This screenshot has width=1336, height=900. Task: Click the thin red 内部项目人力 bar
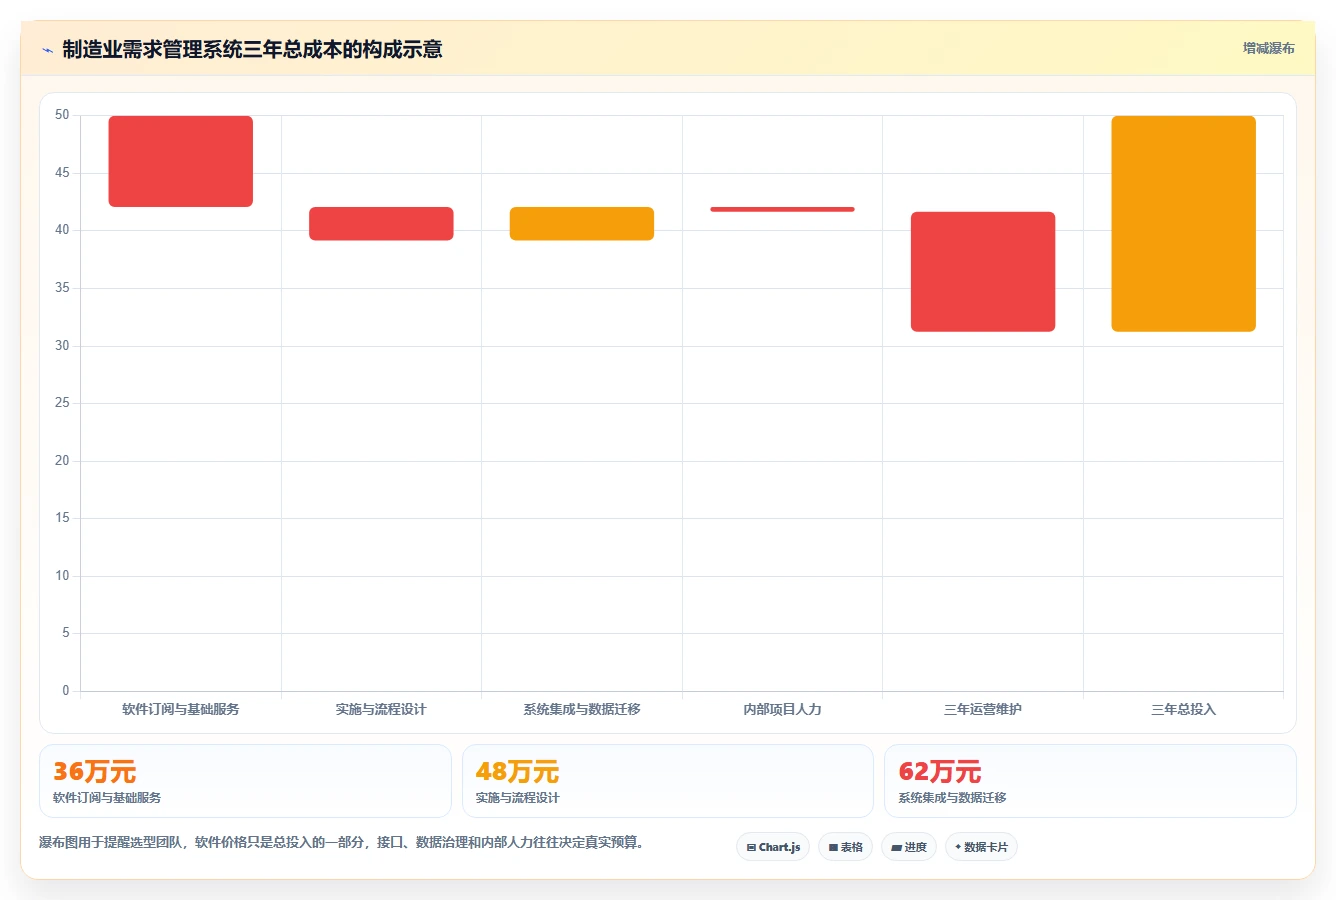[x=782, y=209]
